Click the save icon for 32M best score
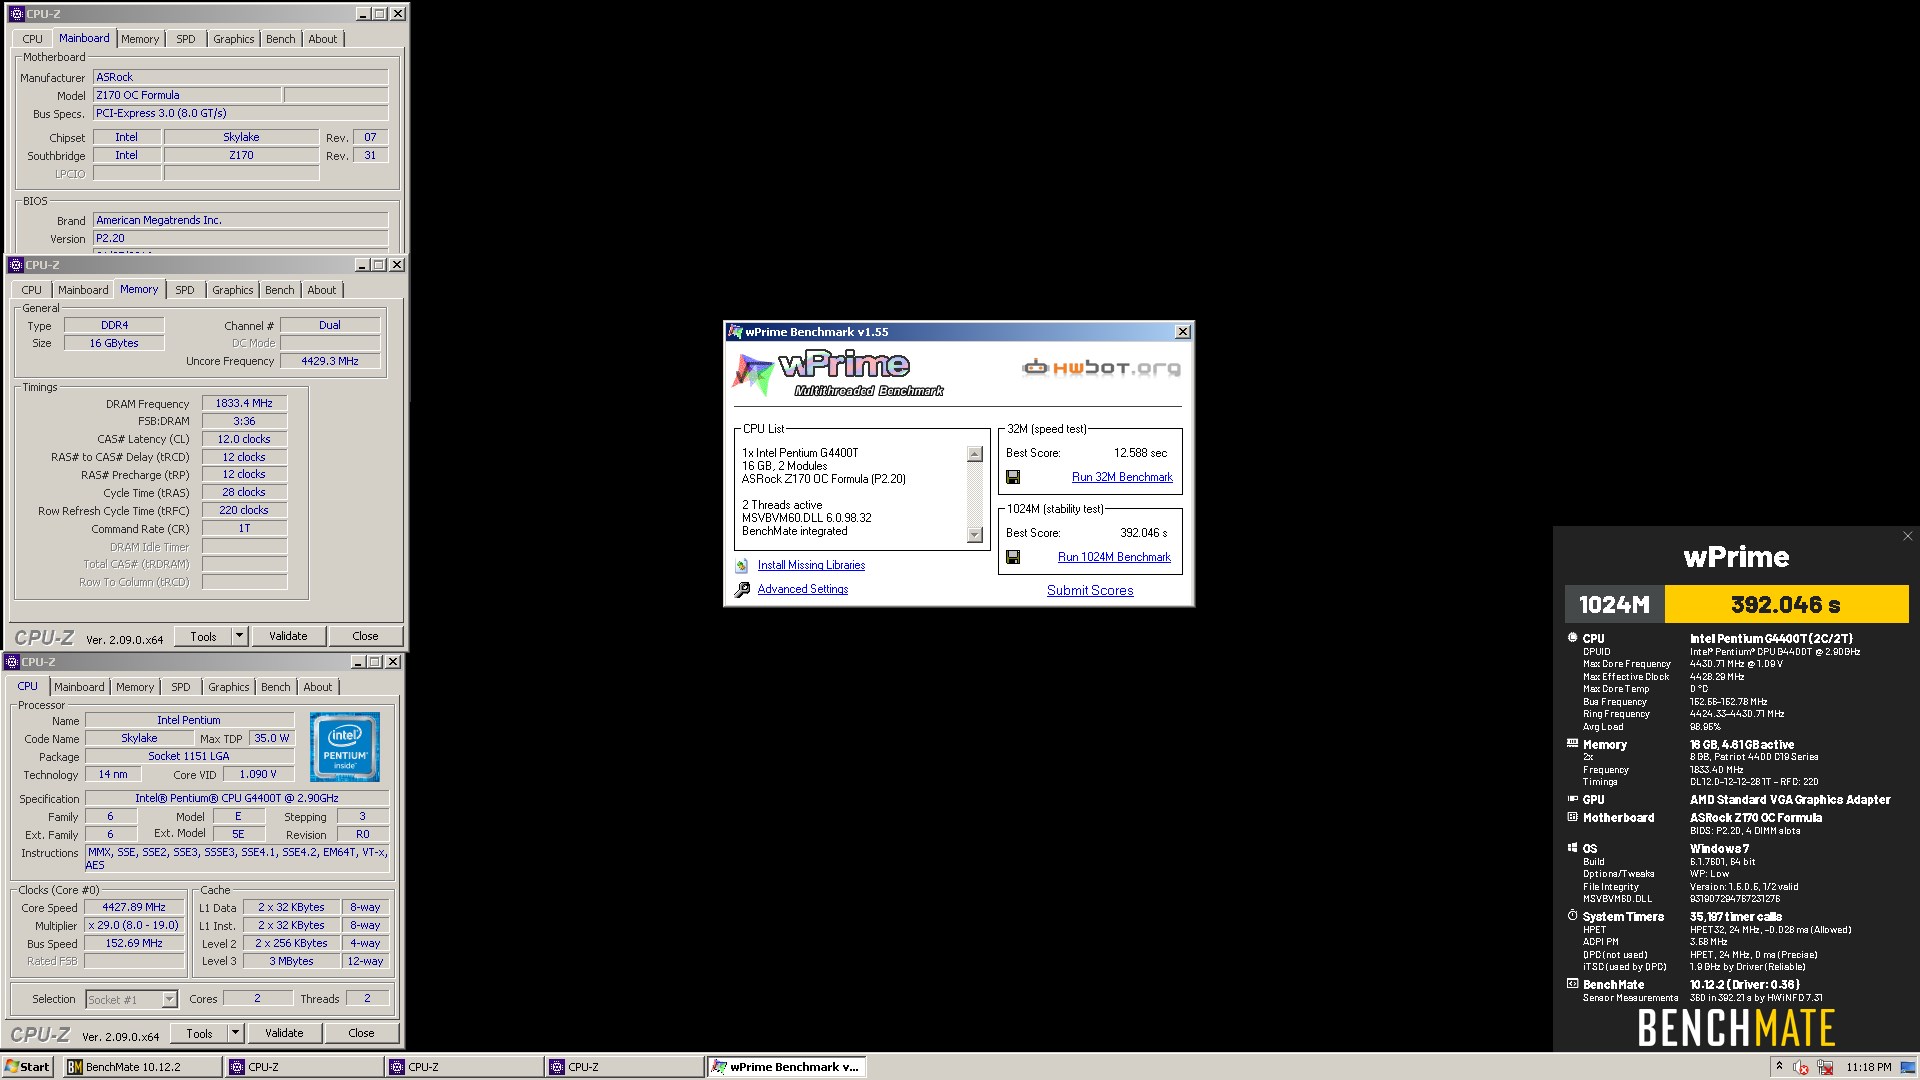This screenshot has height=1080, width=1920. coord(1013,478)
